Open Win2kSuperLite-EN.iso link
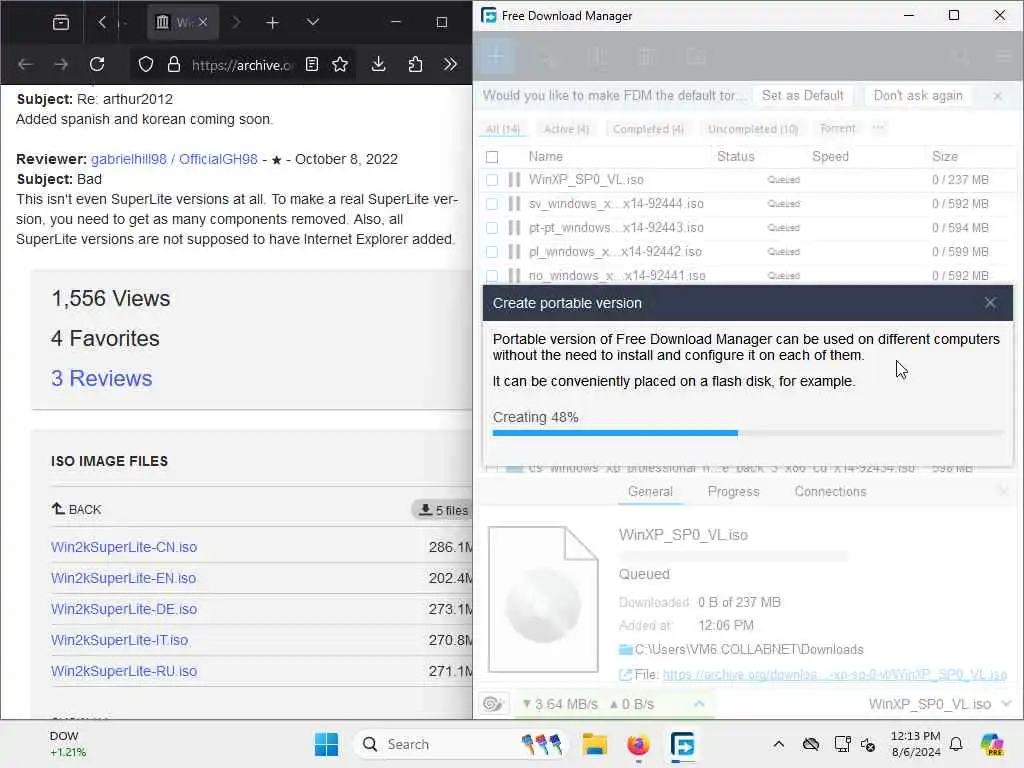 [x=123, y=578]
